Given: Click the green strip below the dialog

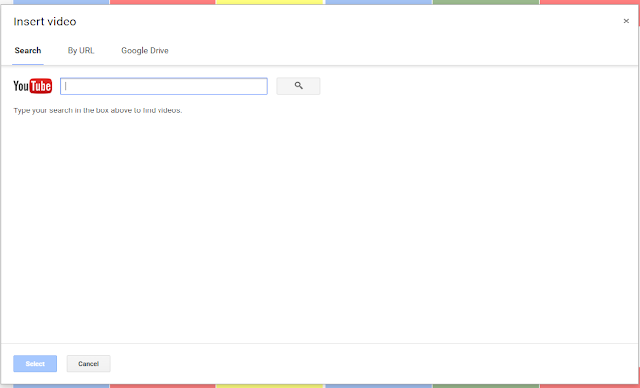Looking at the screenshot, I should [486, 386].
